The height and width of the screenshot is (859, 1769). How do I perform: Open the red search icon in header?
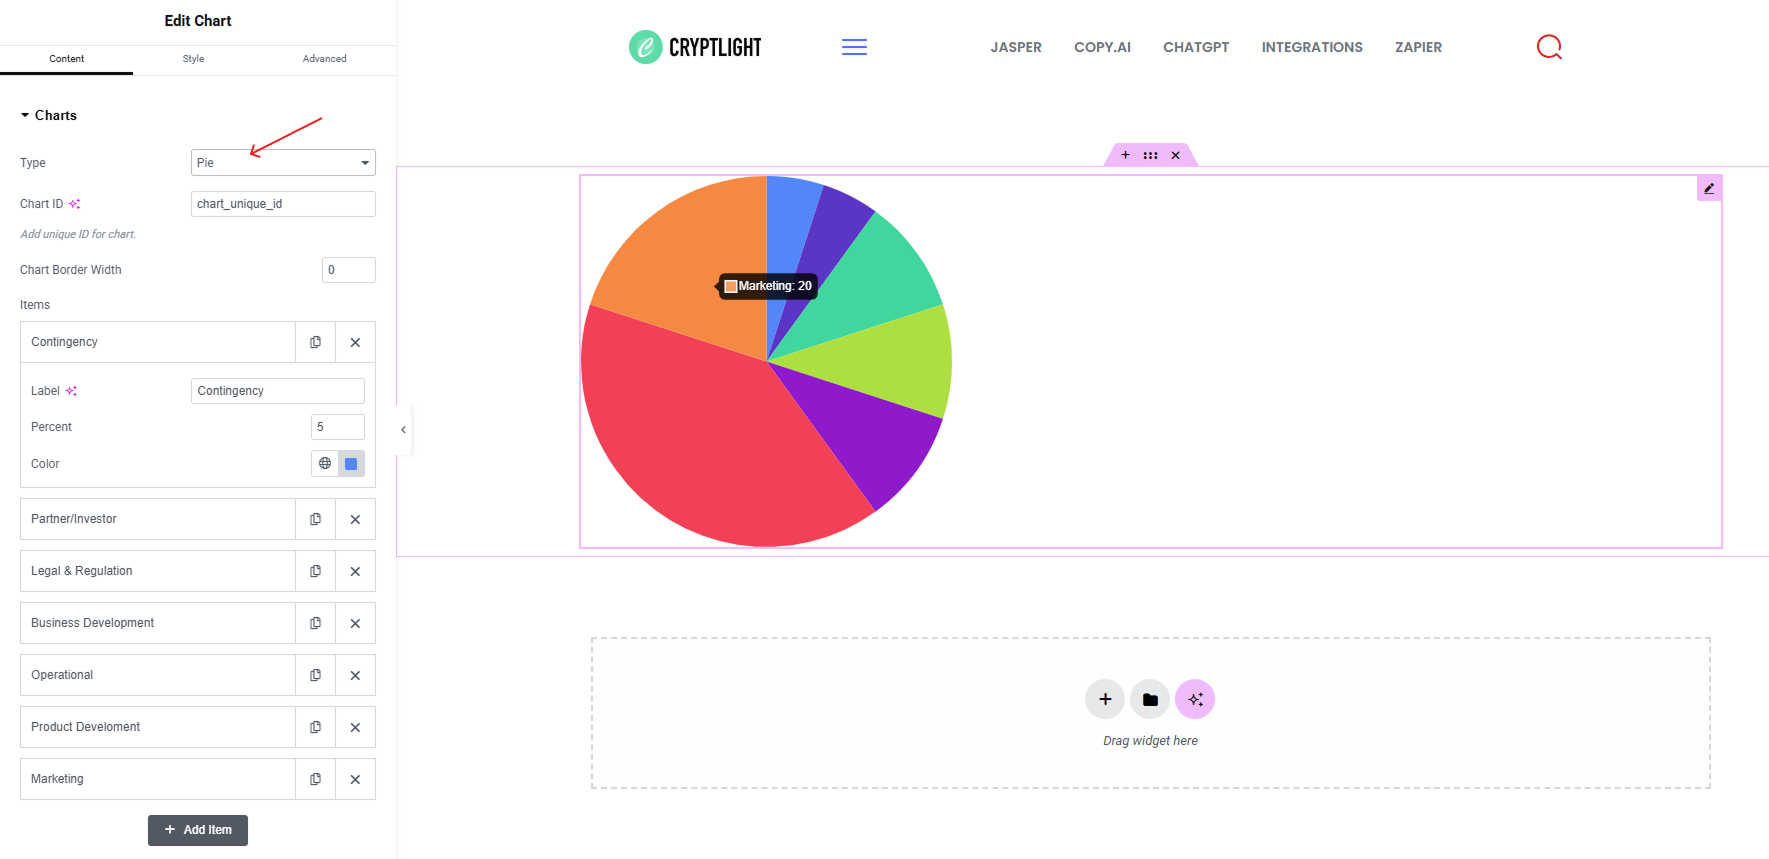pos(1549,47)
